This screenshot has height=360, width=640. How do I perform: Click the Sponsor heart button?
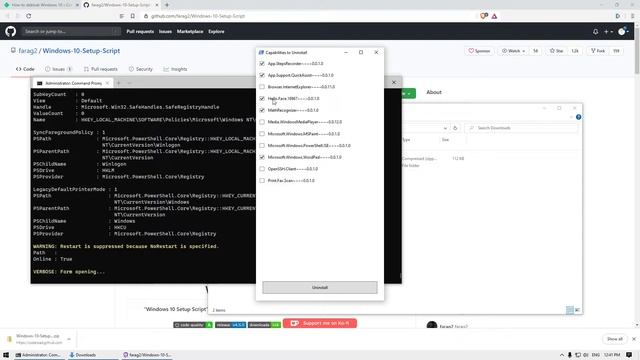[479, 51]
